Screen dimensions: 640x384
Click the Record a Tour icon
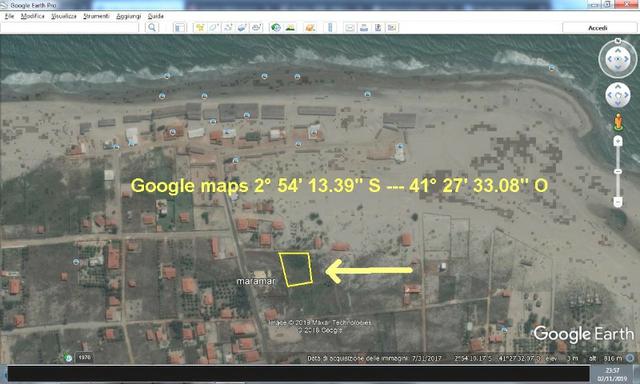256,27
